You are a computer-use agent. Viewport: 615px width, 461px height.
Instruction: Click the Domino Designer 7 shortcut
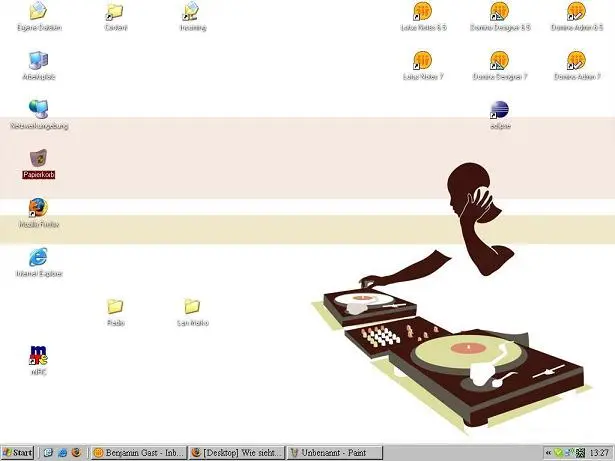[500, 61]
